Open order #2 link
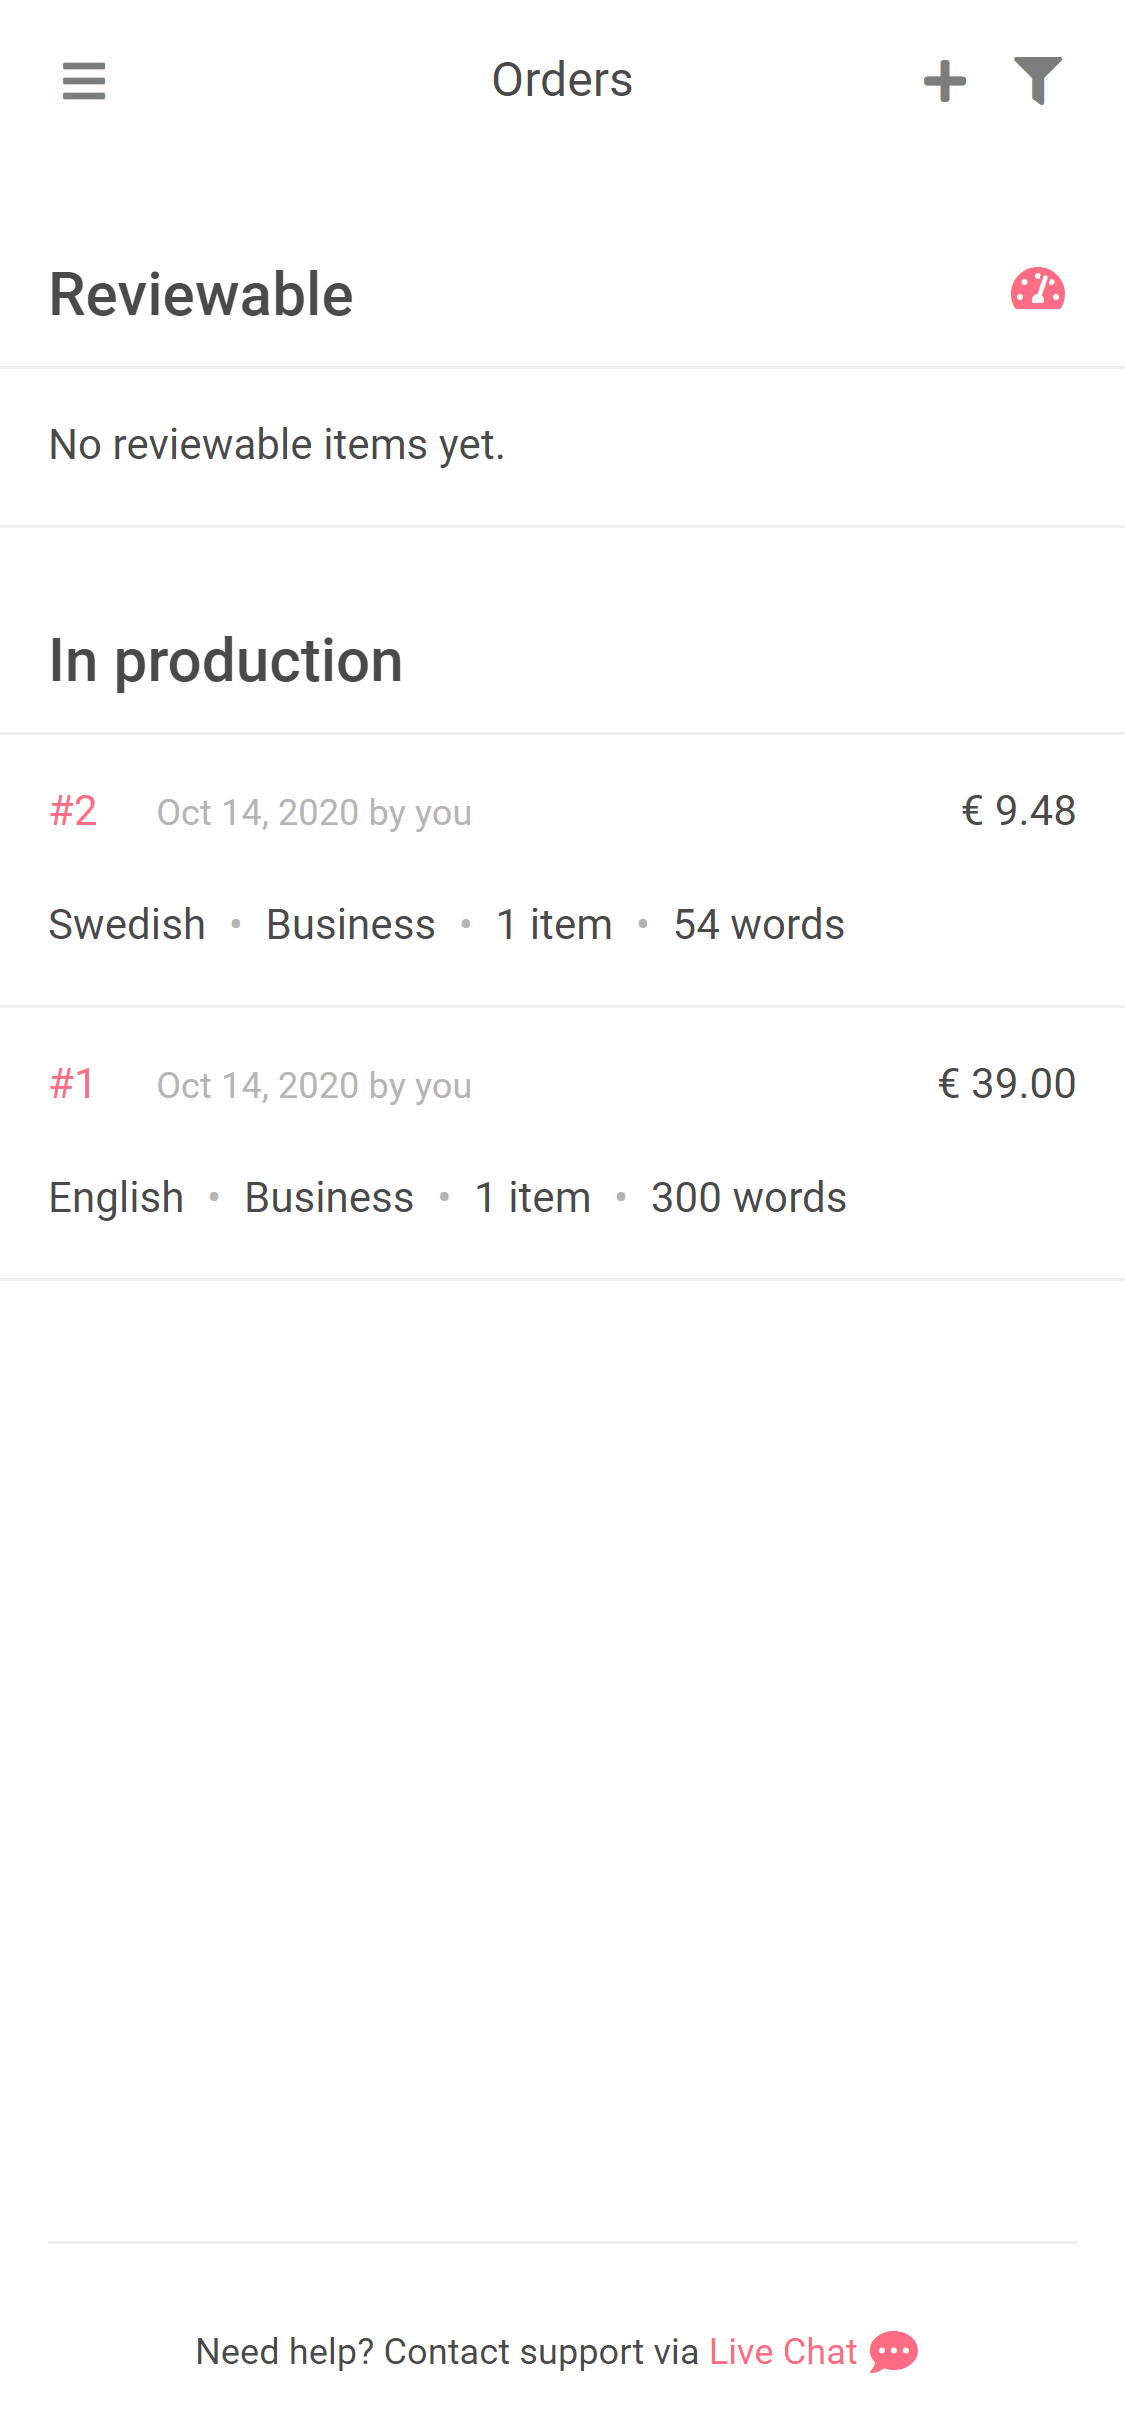 [x=73, y=811]
